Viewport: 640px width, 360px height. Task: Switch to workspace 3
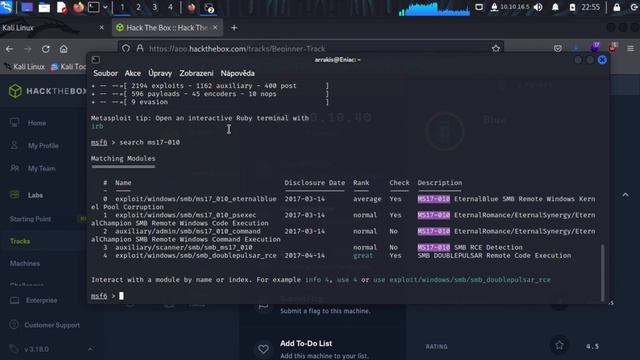point(155,7)
